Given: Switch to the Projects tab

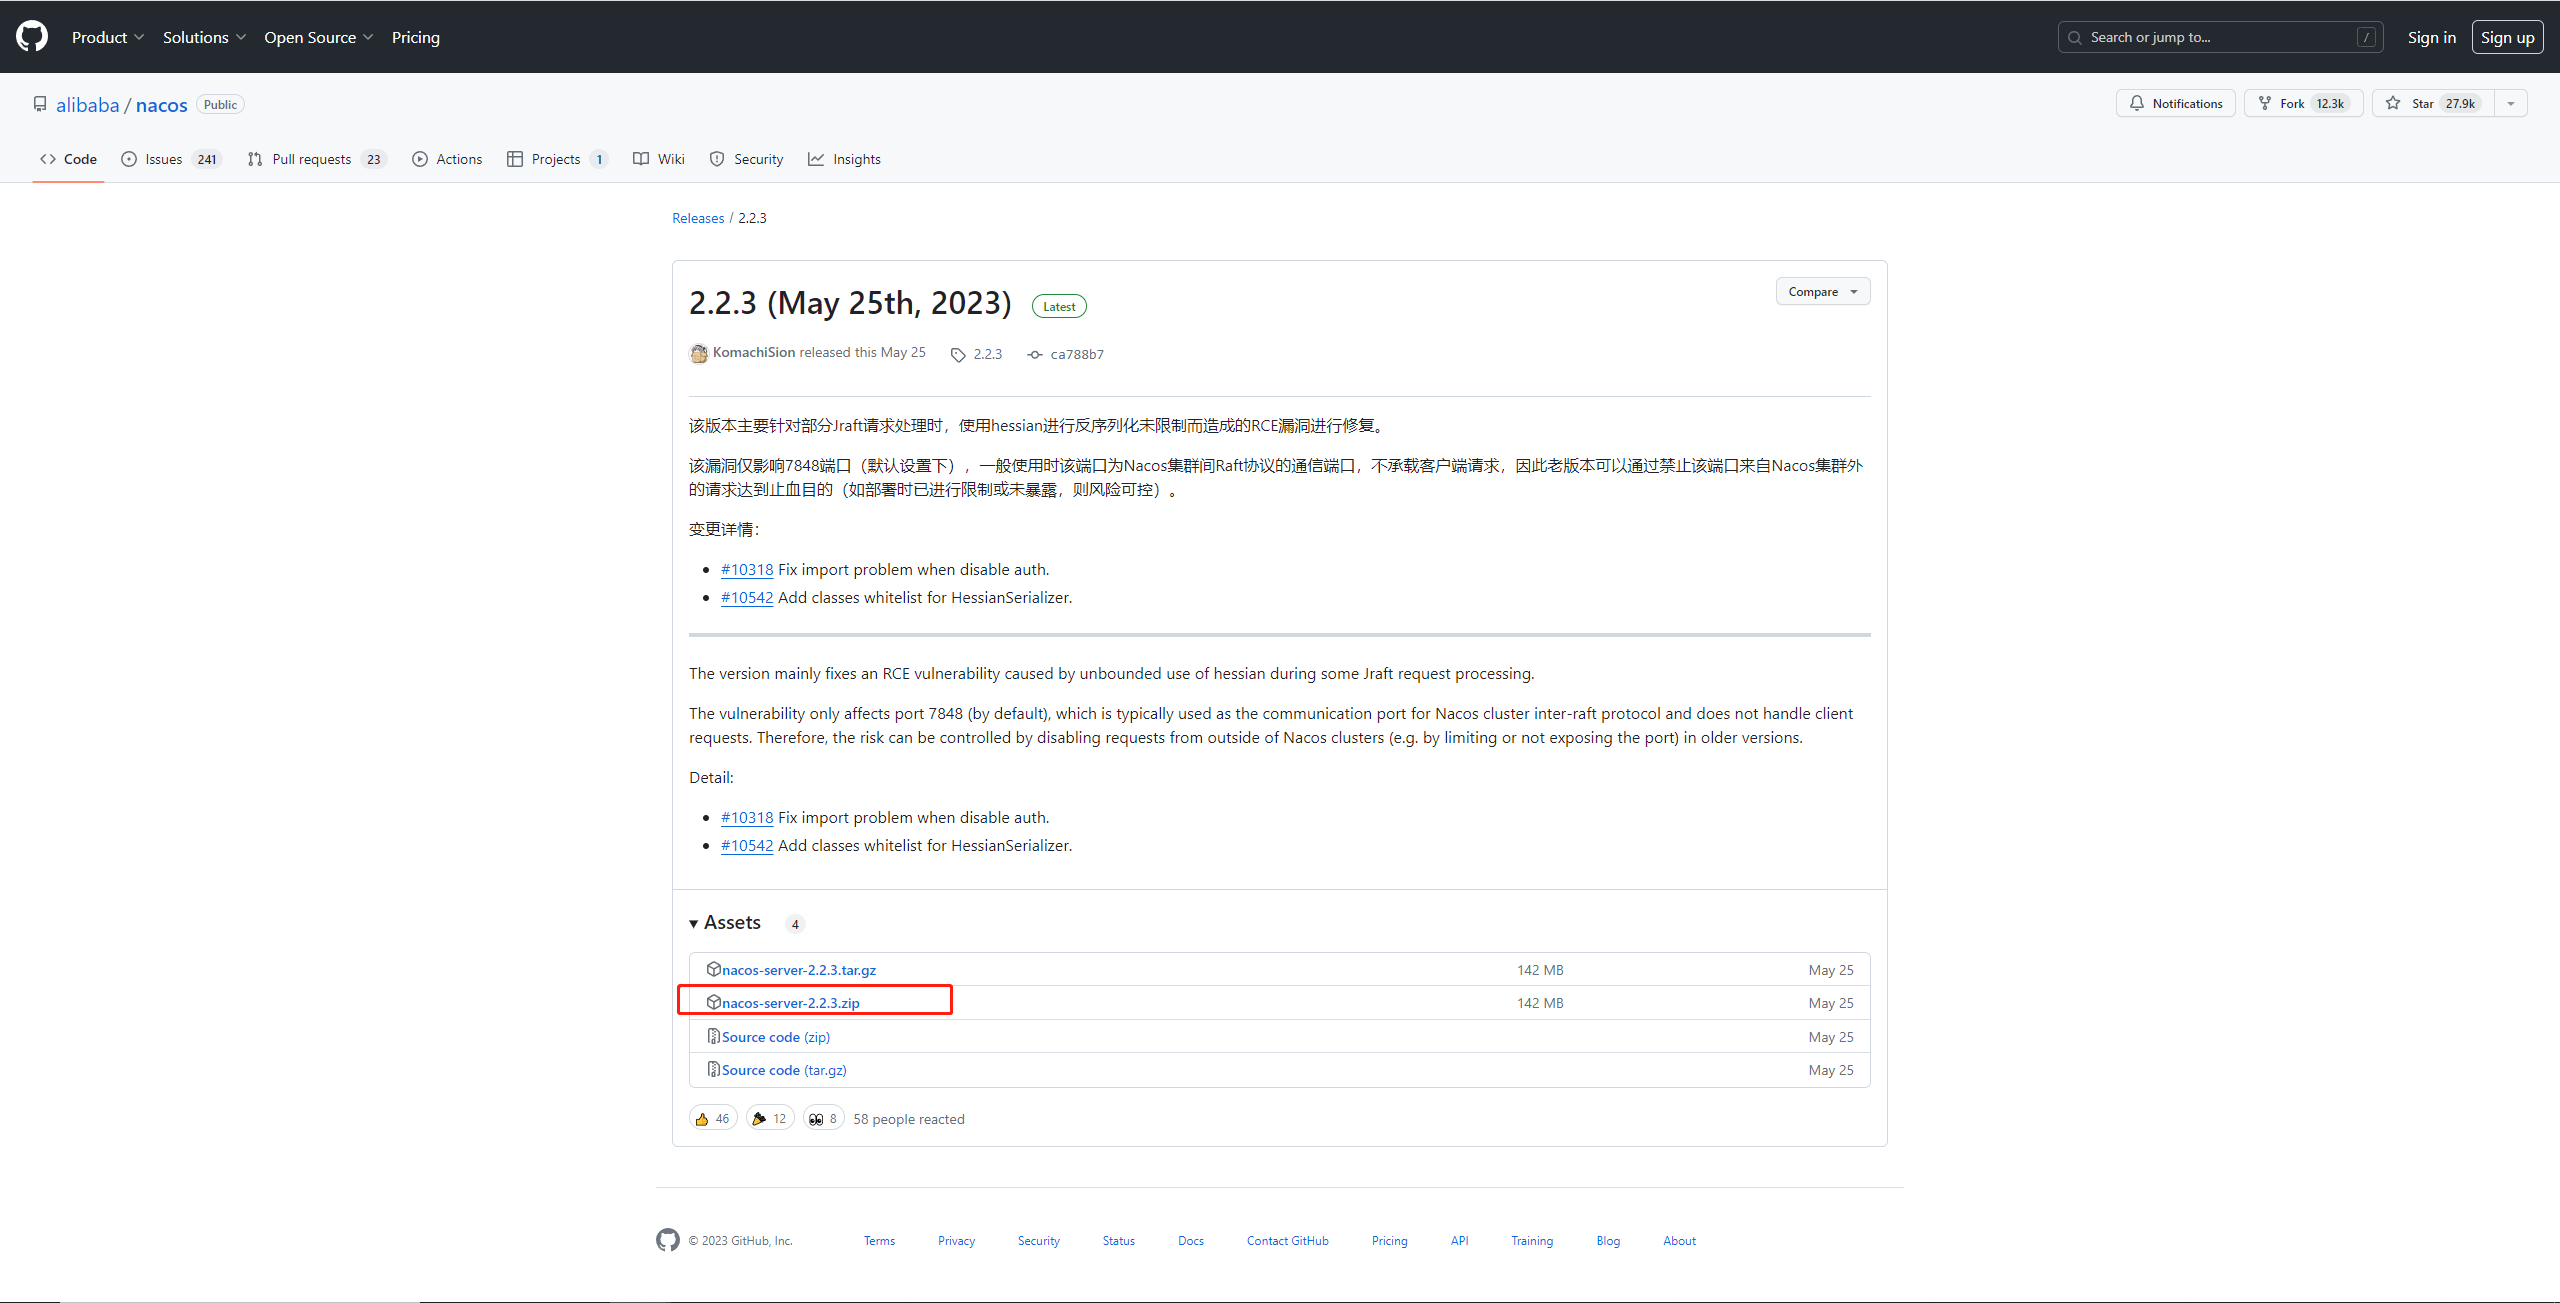Looking at the screenshot, I should pyautogui.click(x=558, y=159).
